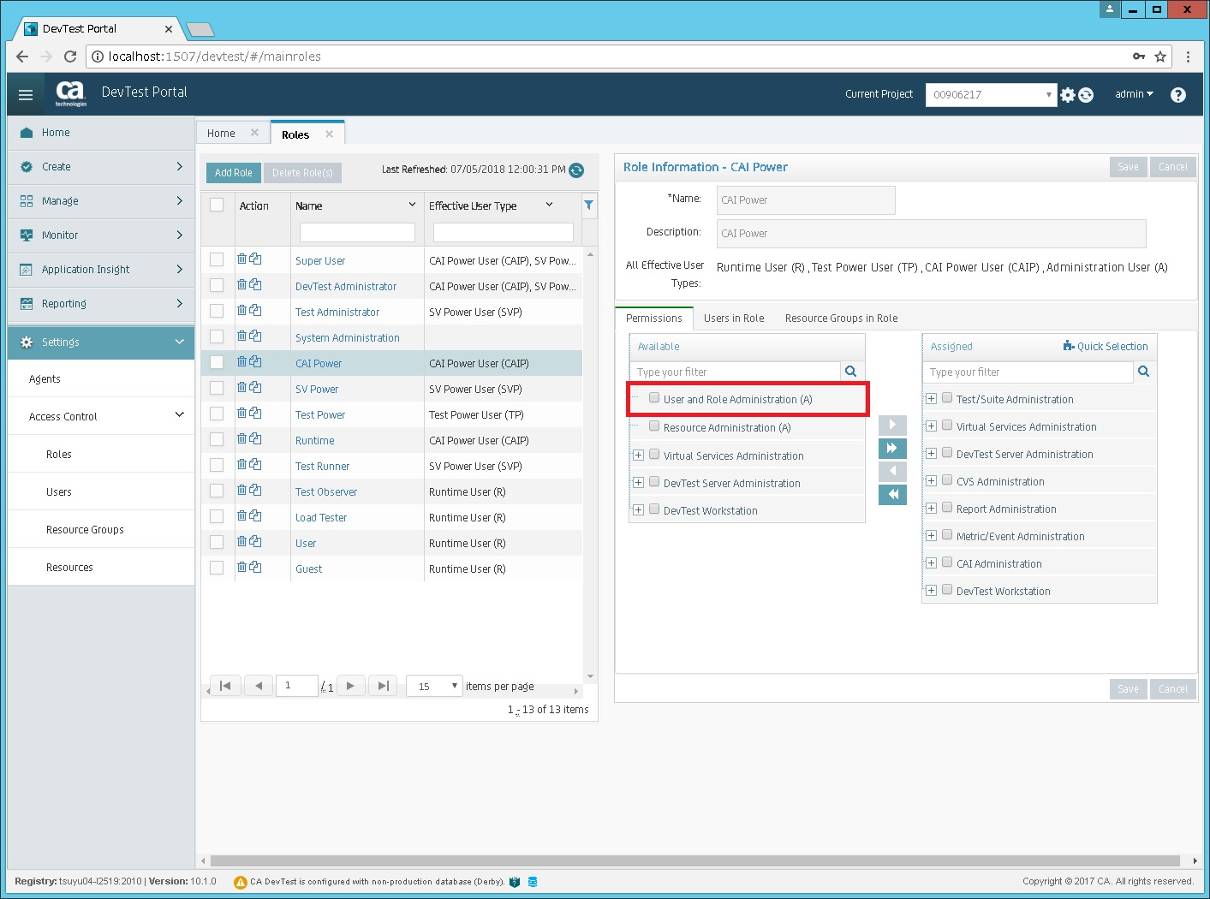Check the Super User row checkbox

pos(217,260)
